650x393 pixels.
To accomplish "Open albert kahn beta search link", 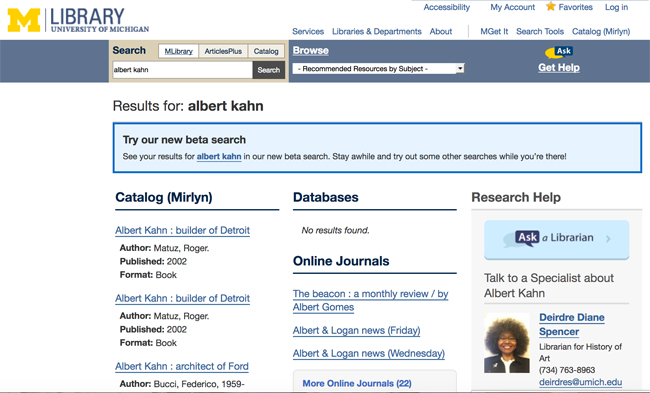I will click(x=219, y=157).
